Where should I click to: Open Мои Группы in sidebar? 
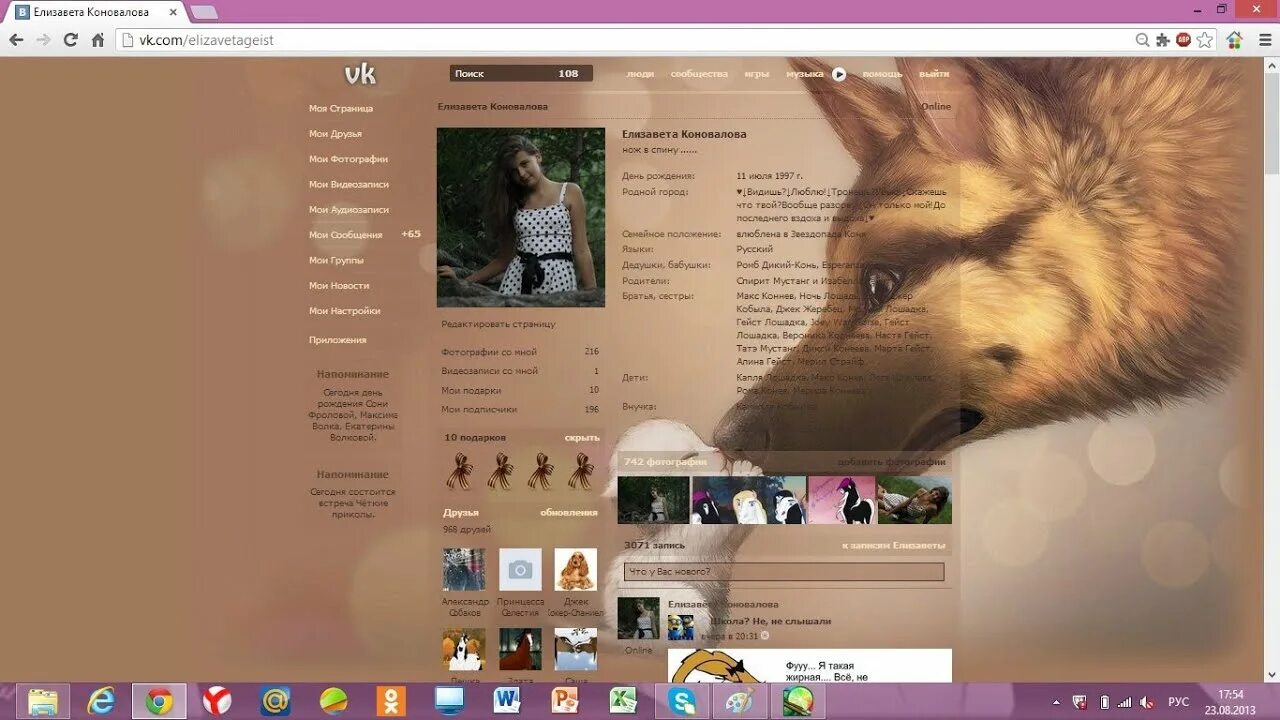pos(336,260)
